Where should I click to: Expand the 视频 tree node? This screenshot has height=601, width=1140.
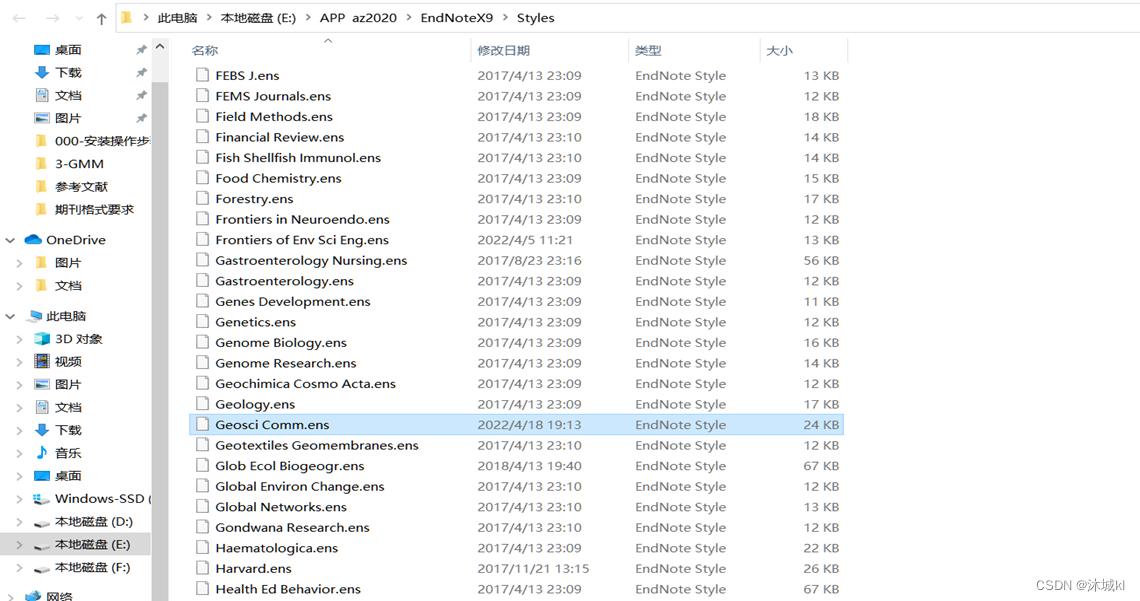(x=20, y=361)
